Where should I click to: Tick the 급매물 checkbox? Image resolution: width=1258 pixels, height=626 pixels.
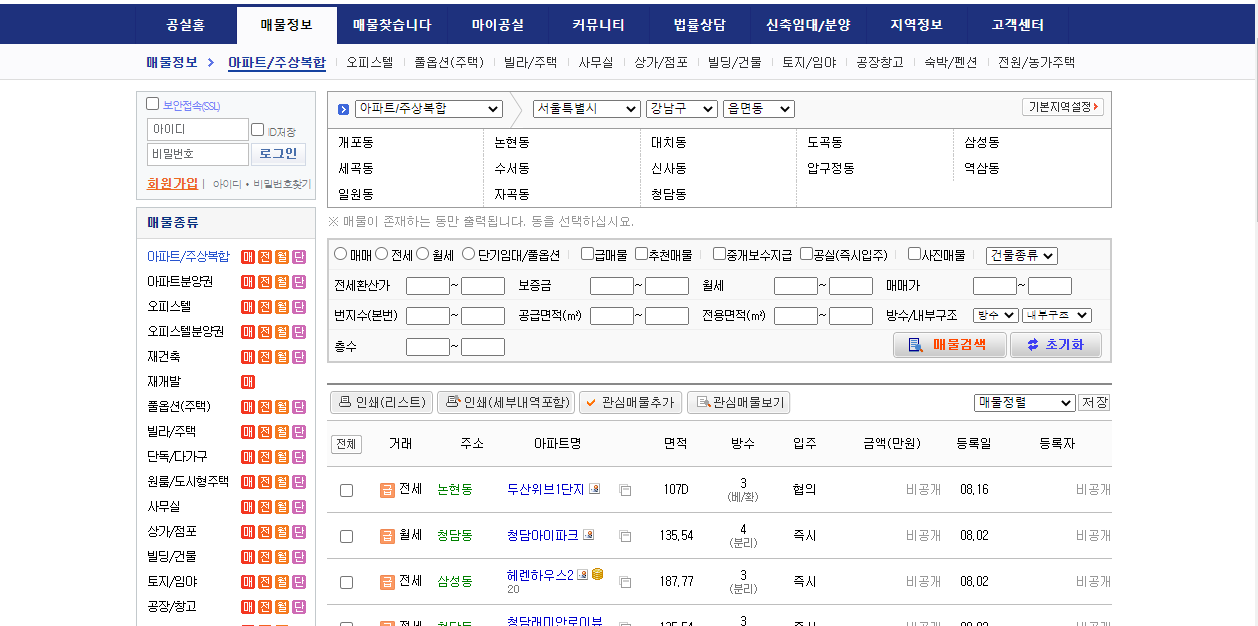[x=587, y=254]
